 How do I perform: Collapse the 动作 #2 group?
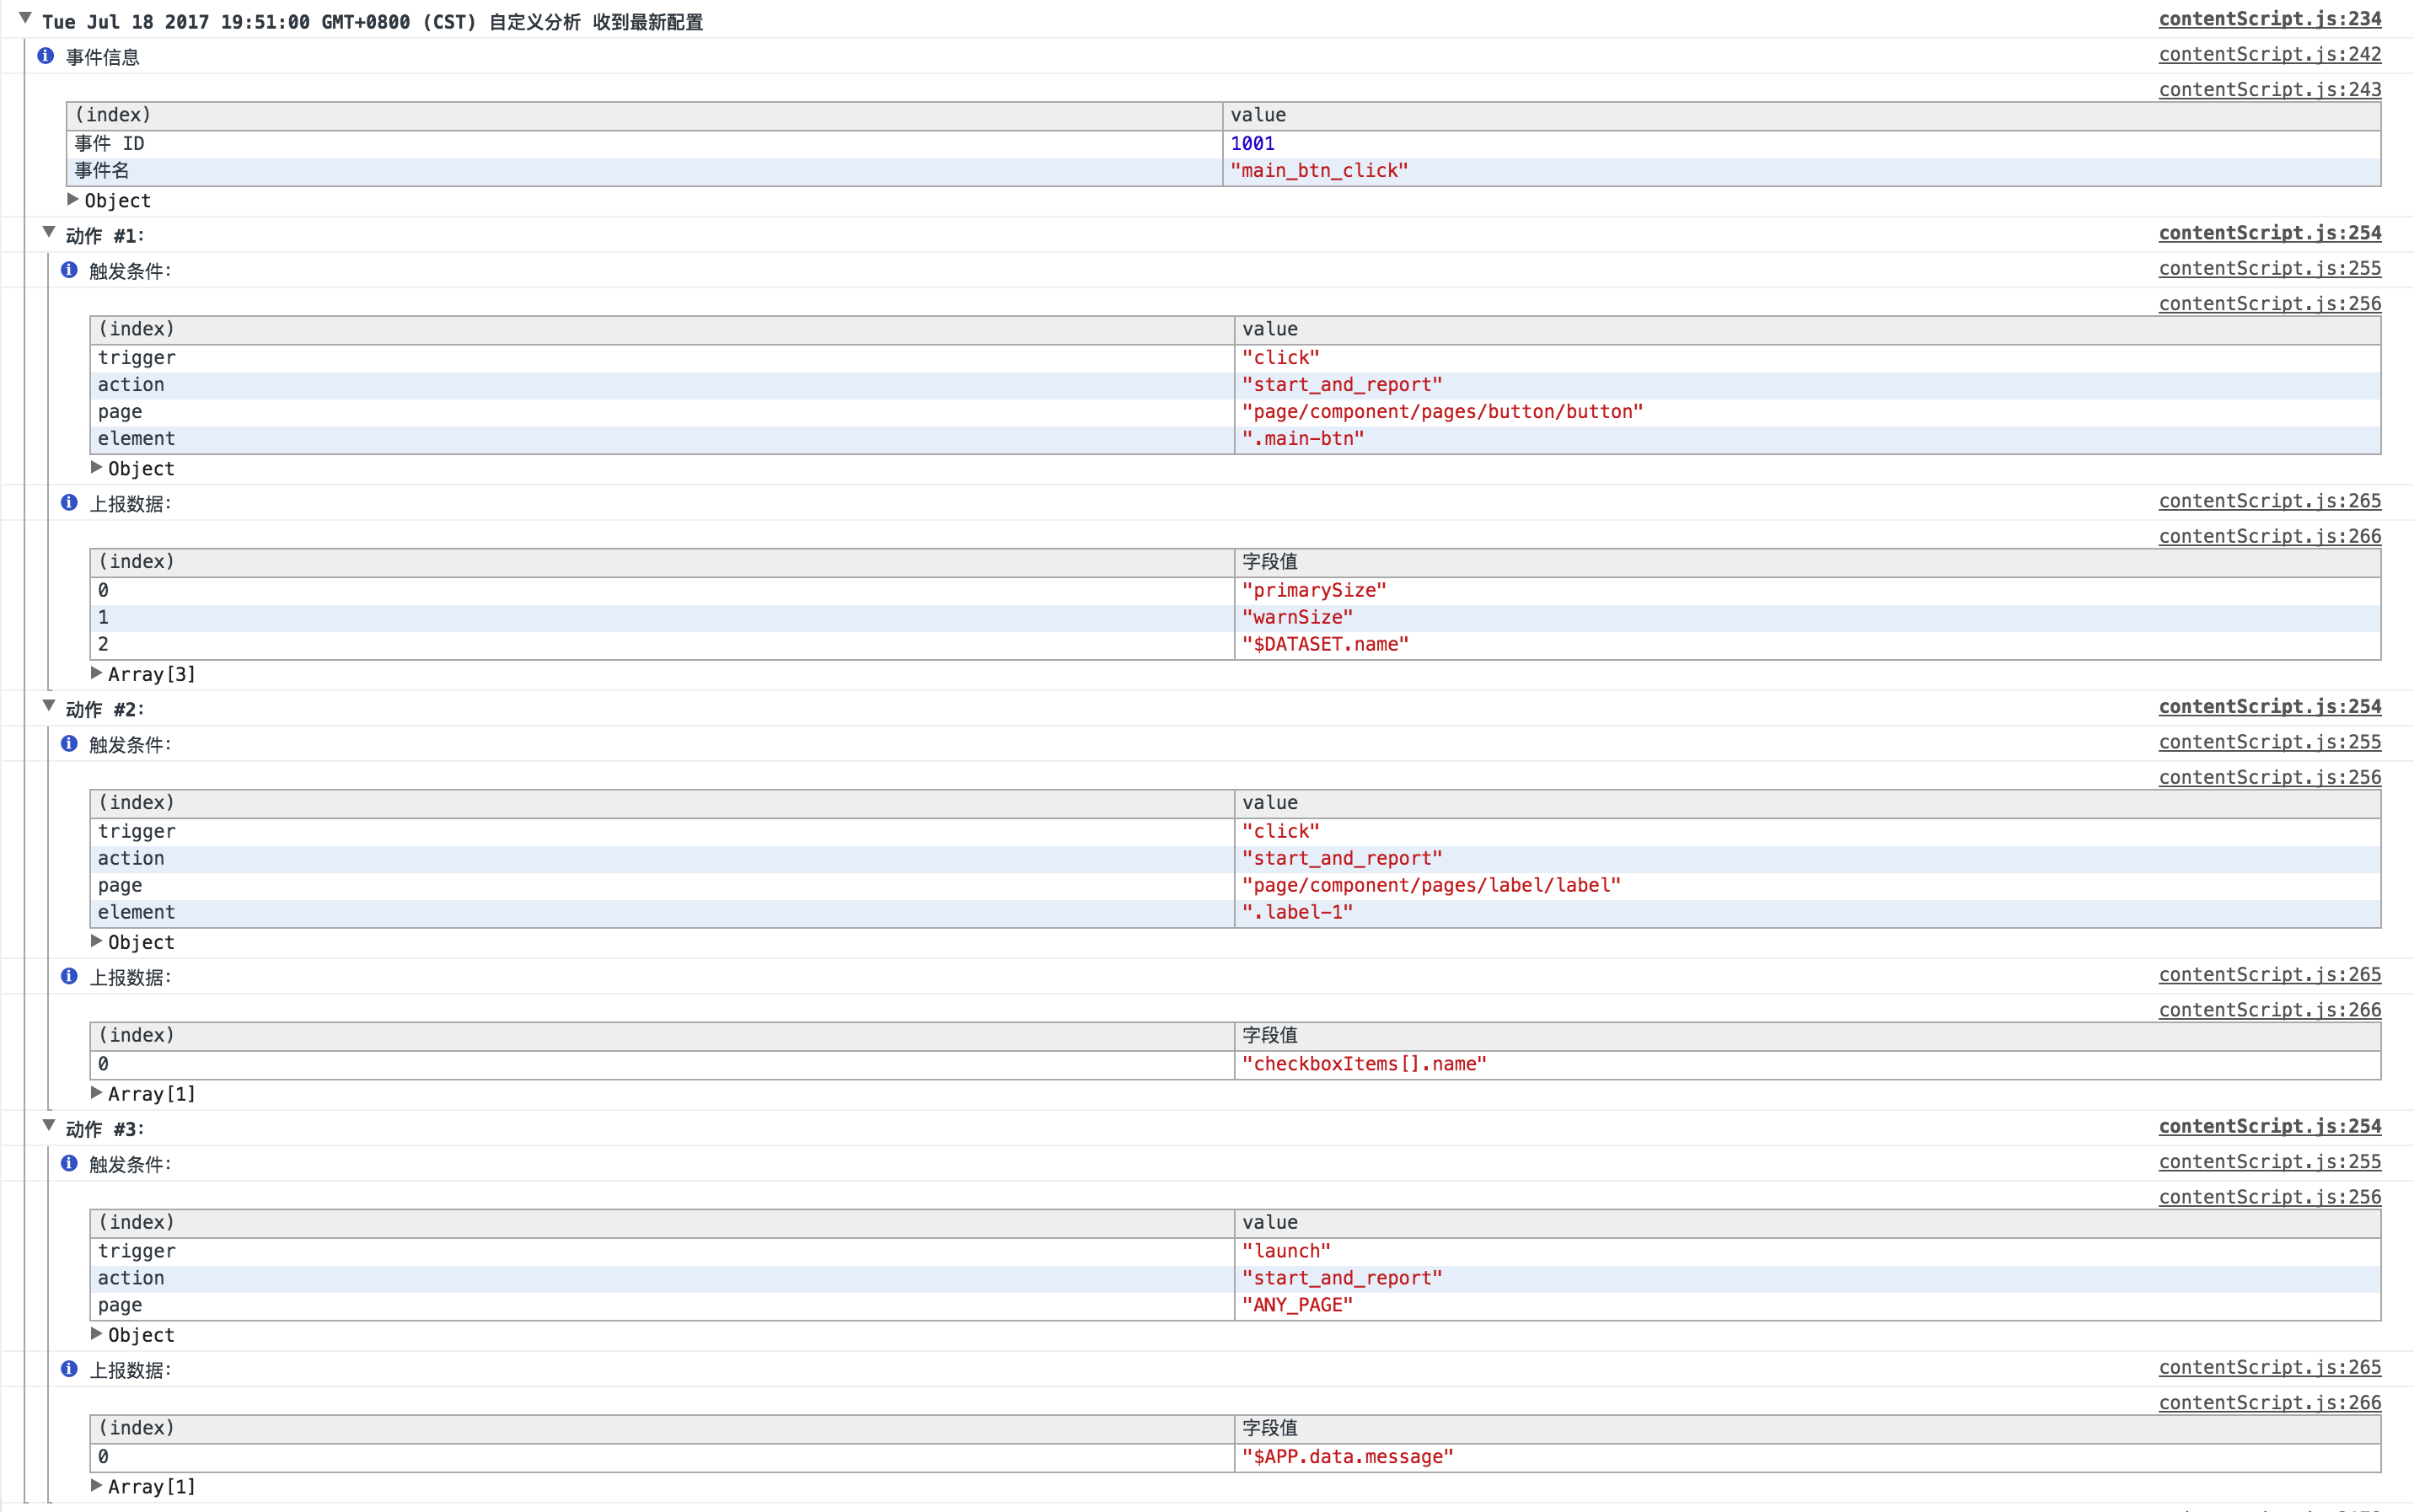coord(49,706)
